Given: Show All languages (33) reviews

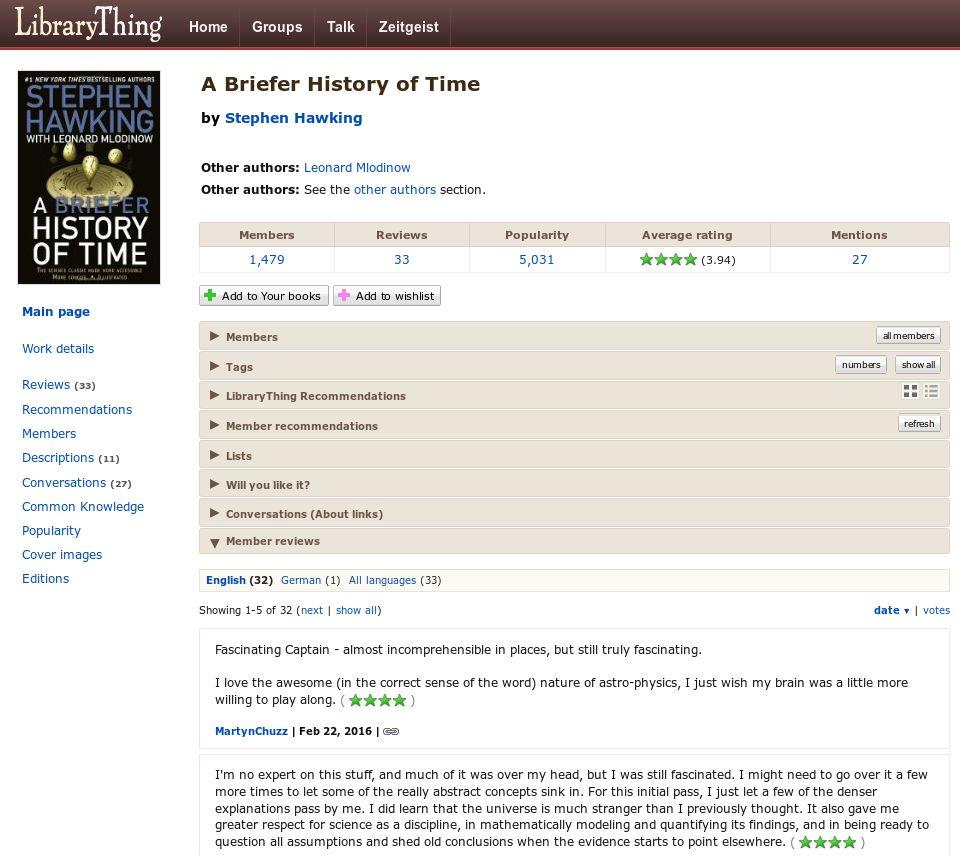Looking at the screenshot, I should 395,580.
